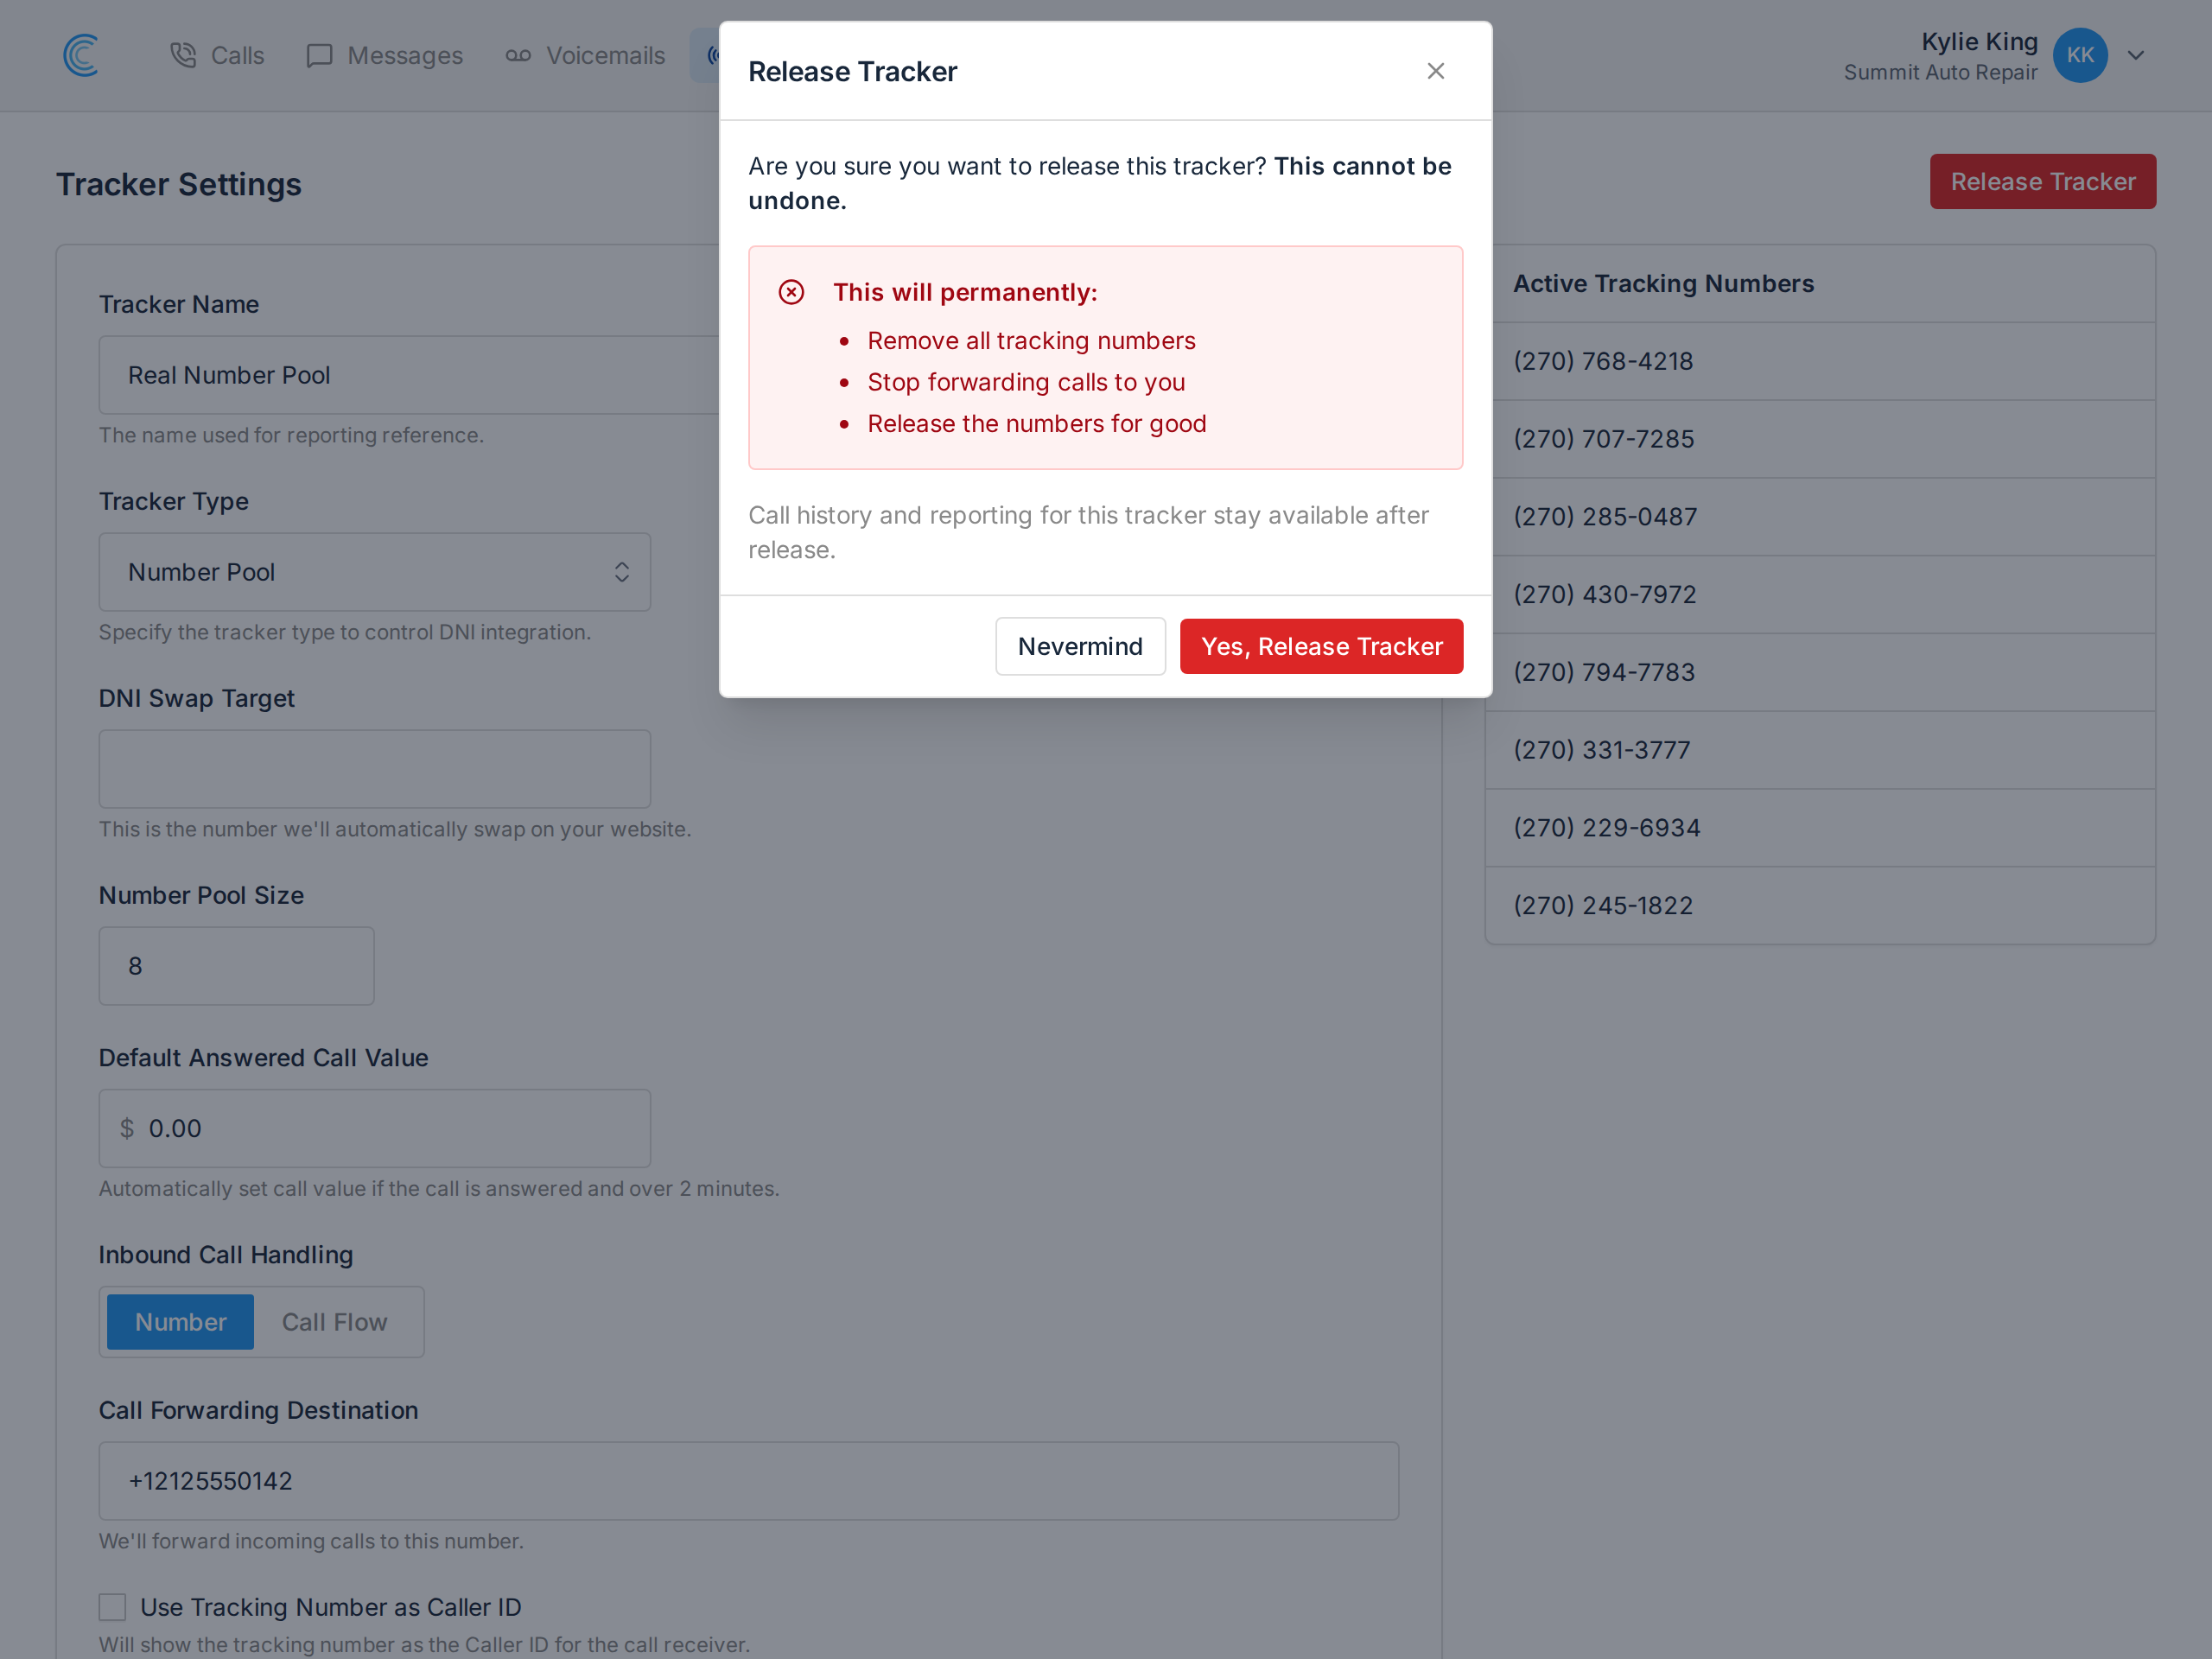
Task: Select Number inbound call handling
Action: (x=180, y=1322)
